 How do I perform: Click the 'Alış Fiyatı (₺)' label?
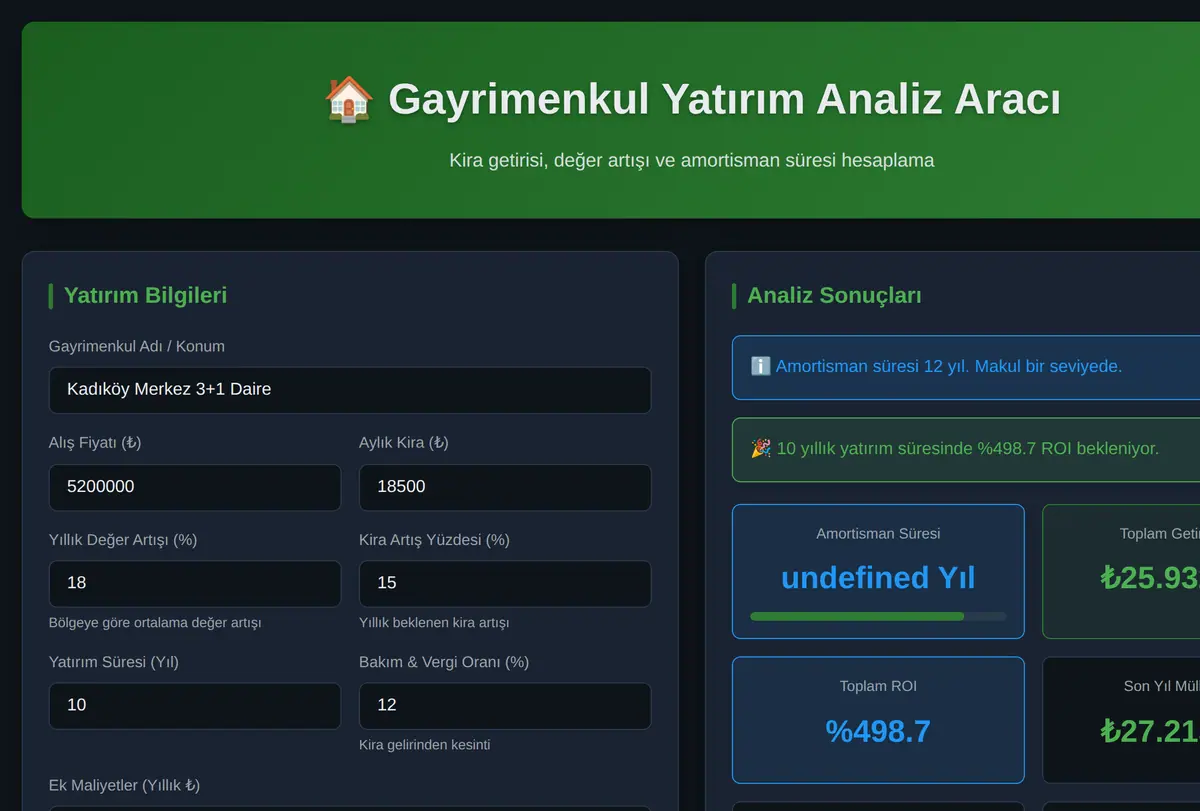tap(95, 443)
